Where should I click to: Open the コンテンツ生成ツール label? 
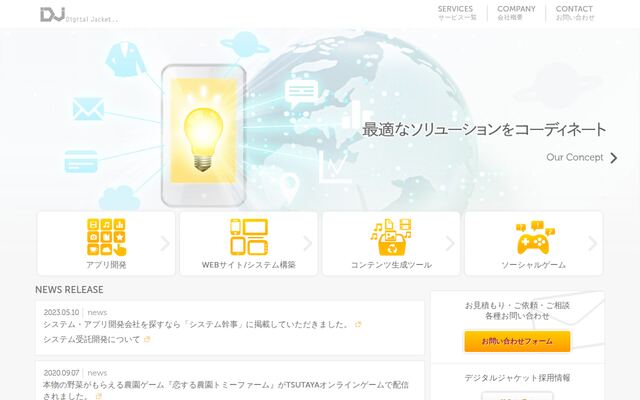(x=391, y=265)
